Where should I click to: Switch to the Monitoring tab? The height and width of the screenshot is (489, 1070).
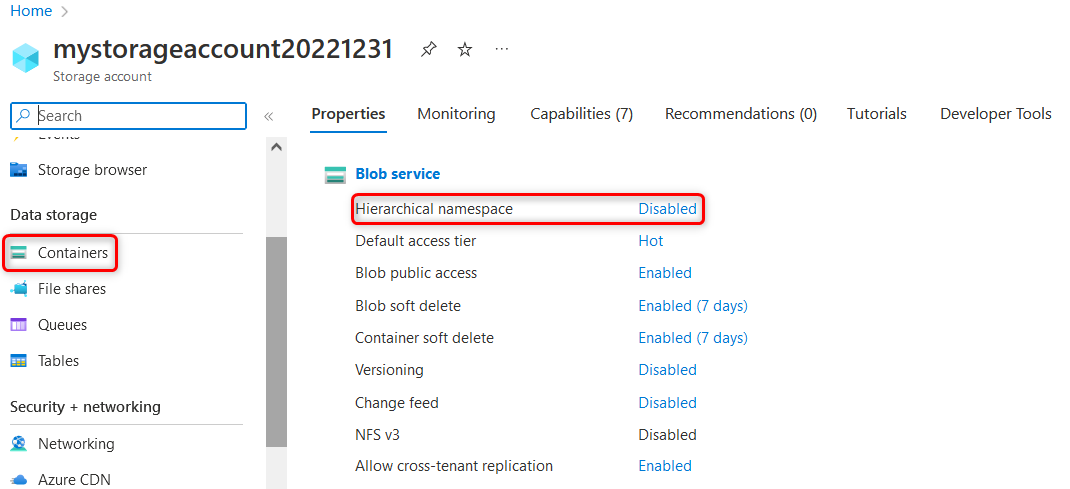coord(456,114)
